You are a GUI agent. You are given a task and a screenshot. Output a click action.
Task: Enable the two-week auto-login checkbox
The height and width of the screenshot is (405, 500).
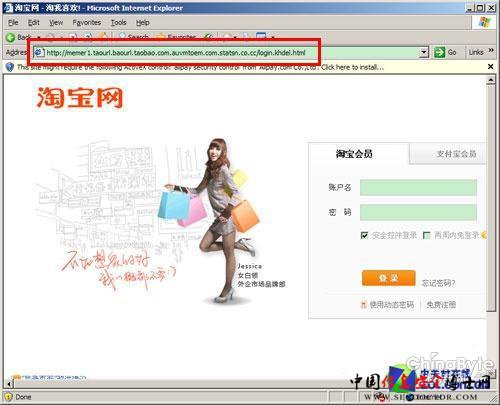coord(427,236)
